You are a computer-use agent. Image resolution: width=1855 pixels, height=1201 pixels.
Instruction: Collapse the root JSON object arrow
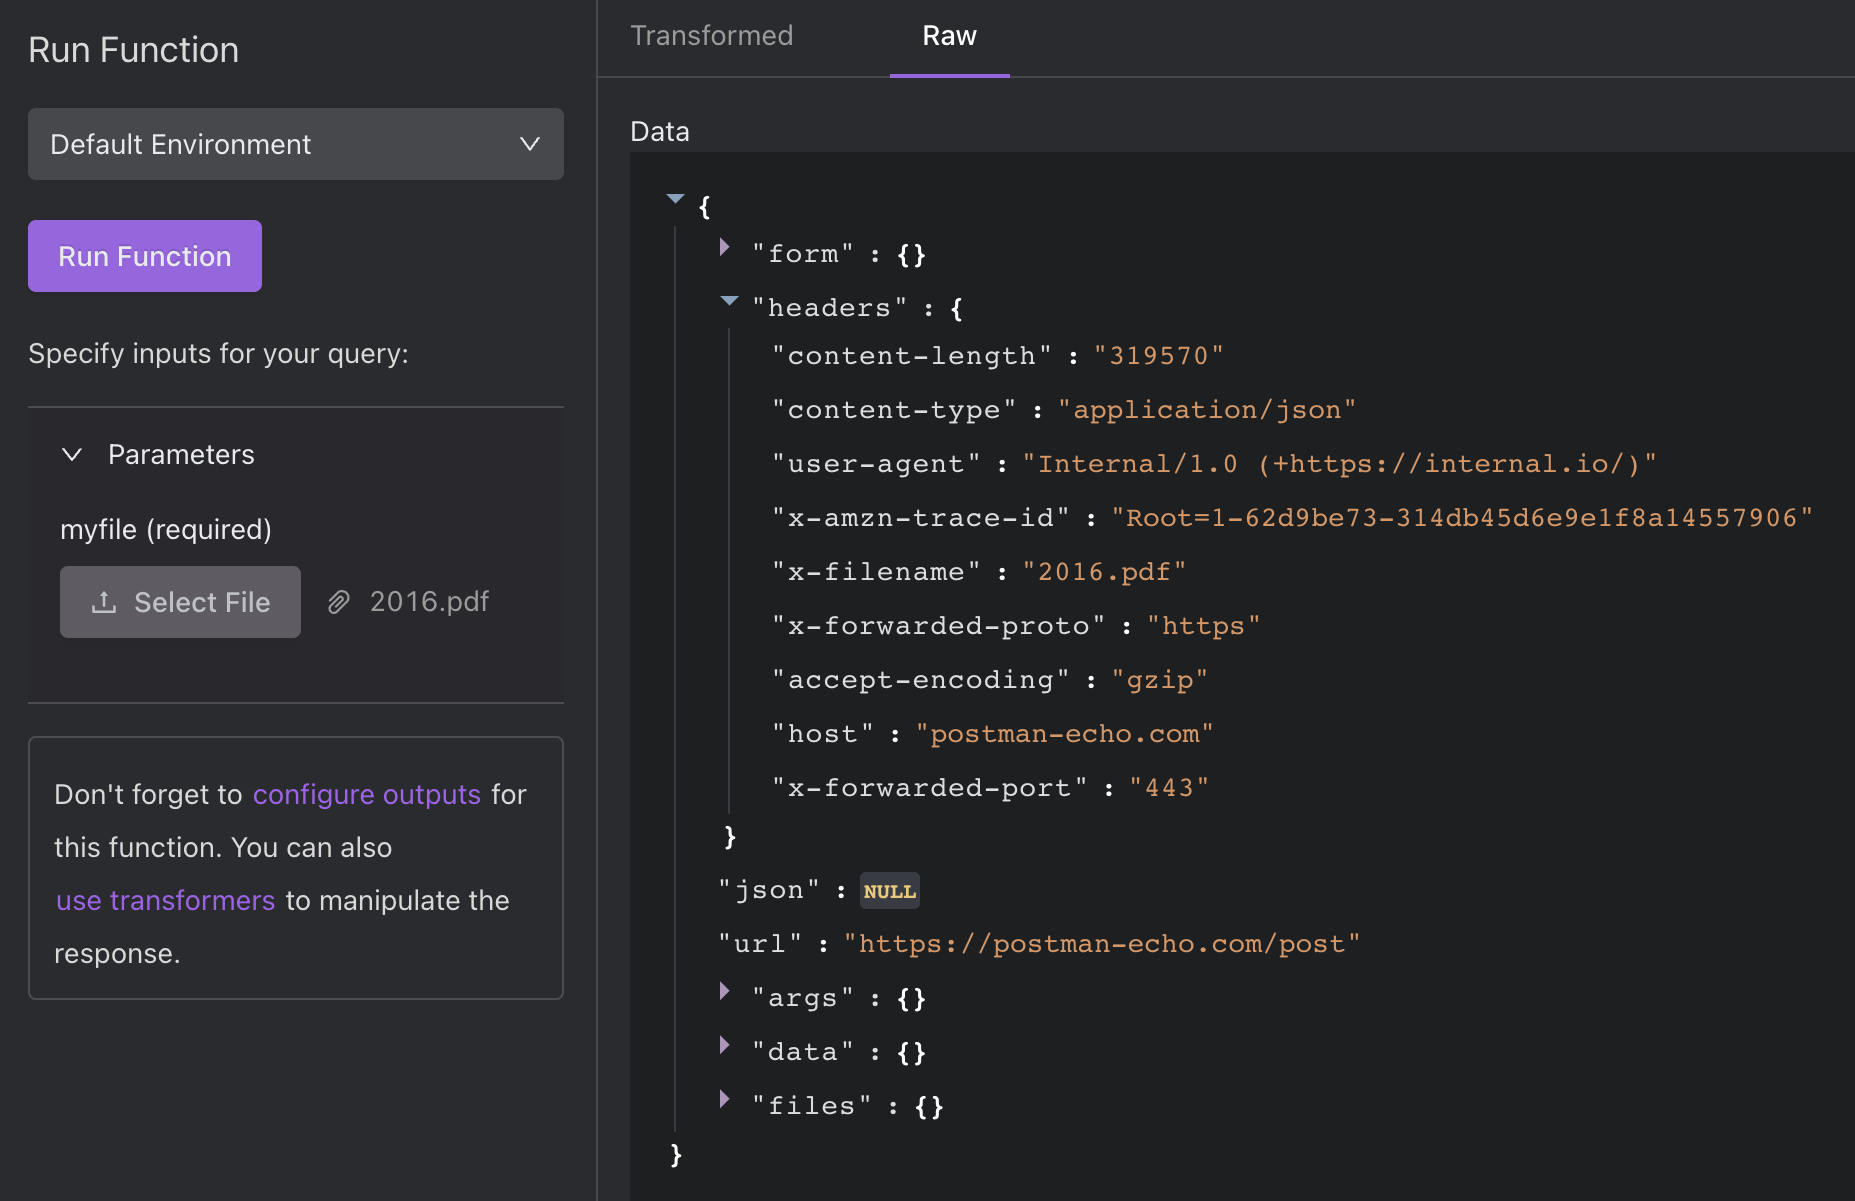(x=675, y=199)
